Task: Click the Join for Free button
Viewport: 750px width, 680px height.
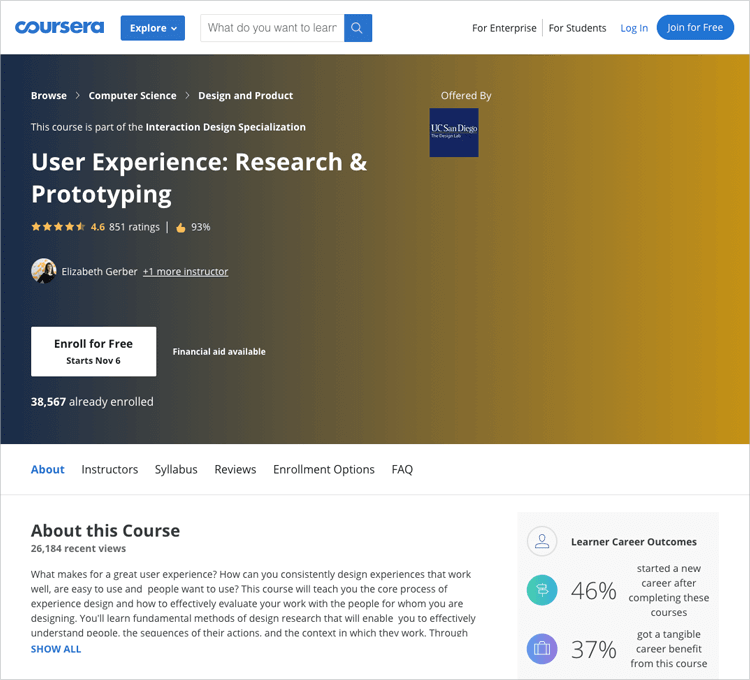Action: coord(695,28)
